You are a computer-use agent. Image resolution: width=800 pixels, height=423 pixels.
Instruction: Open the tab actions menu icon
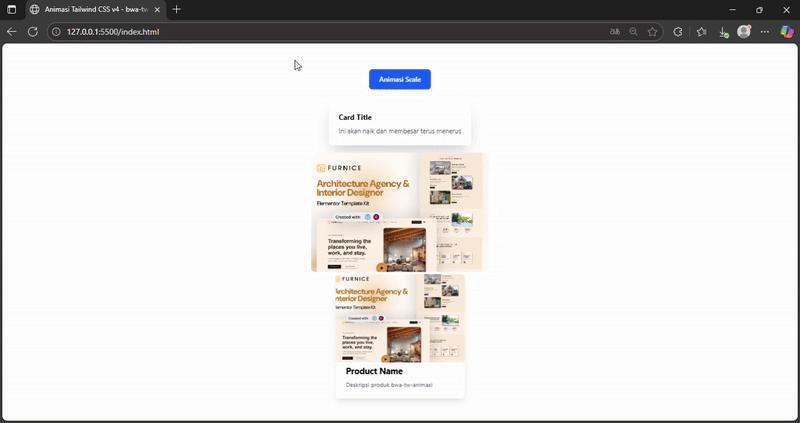(x=12, y=9)
